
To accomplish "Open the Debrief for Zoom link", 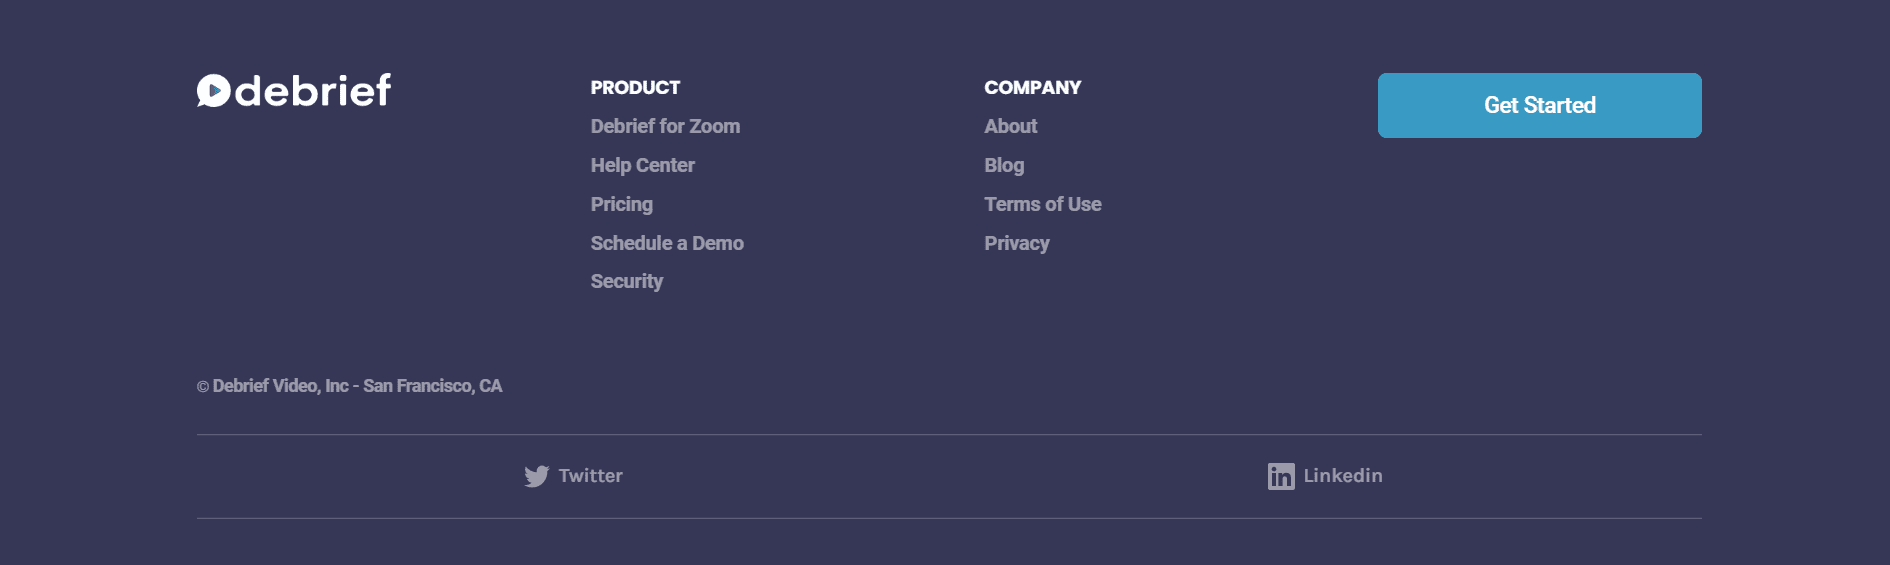I will 665,126.
